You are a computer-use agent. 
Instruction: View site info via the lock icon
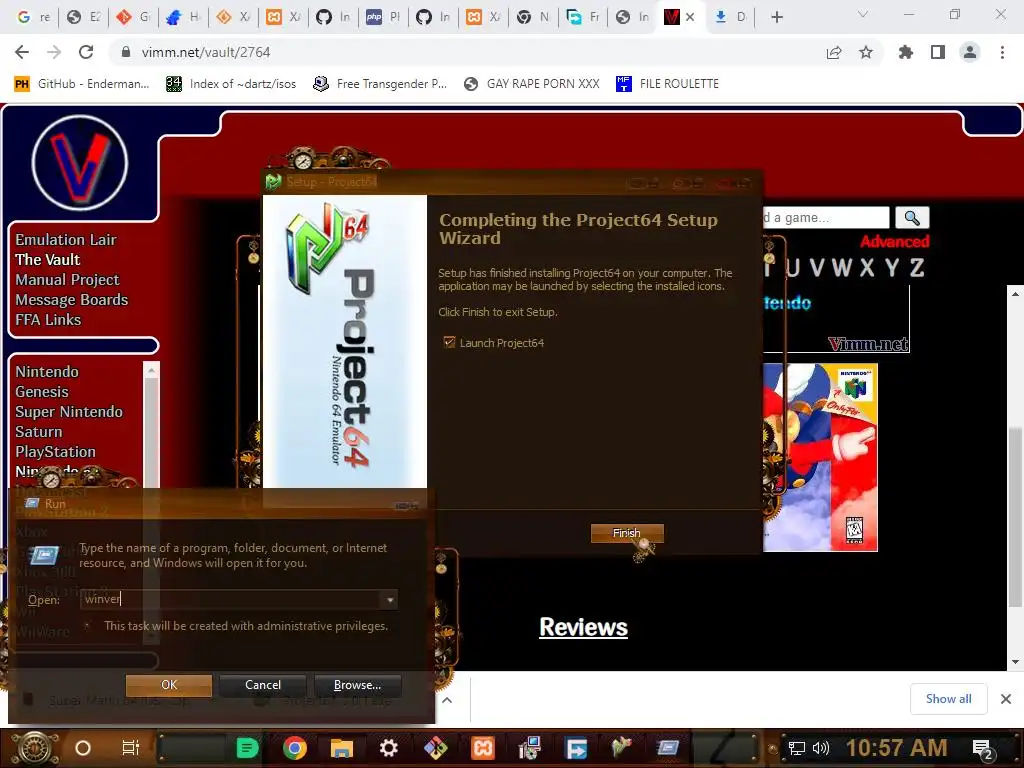coord(126,52)
